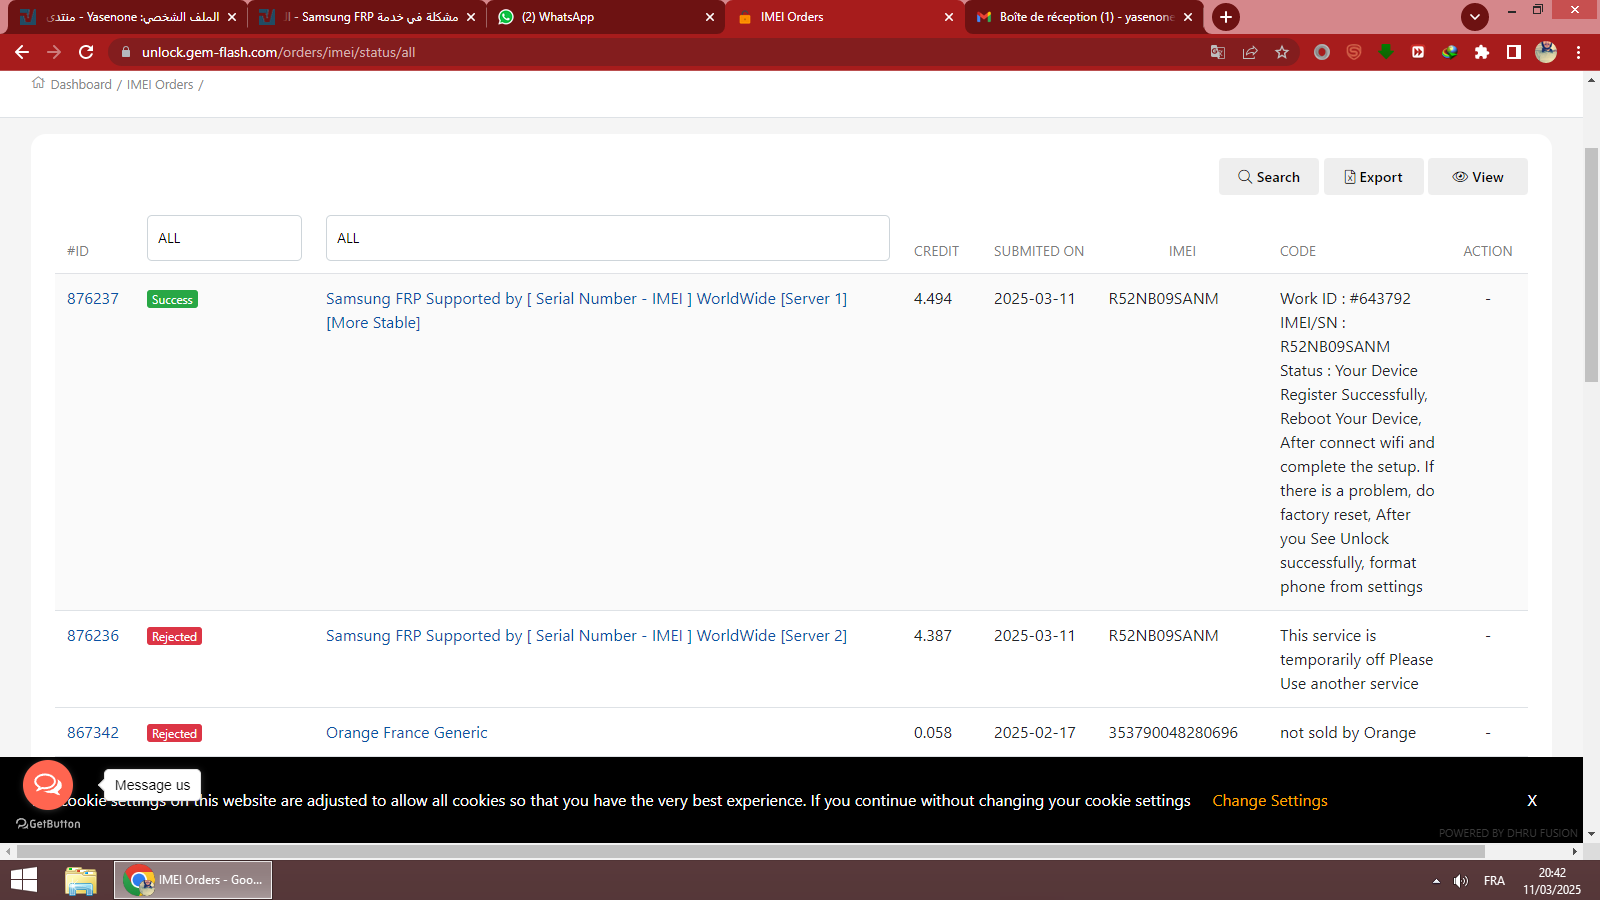Switch to the Yasenone forum profile tab
This screenshot has height=900, width=1600.
pos(127,17)
